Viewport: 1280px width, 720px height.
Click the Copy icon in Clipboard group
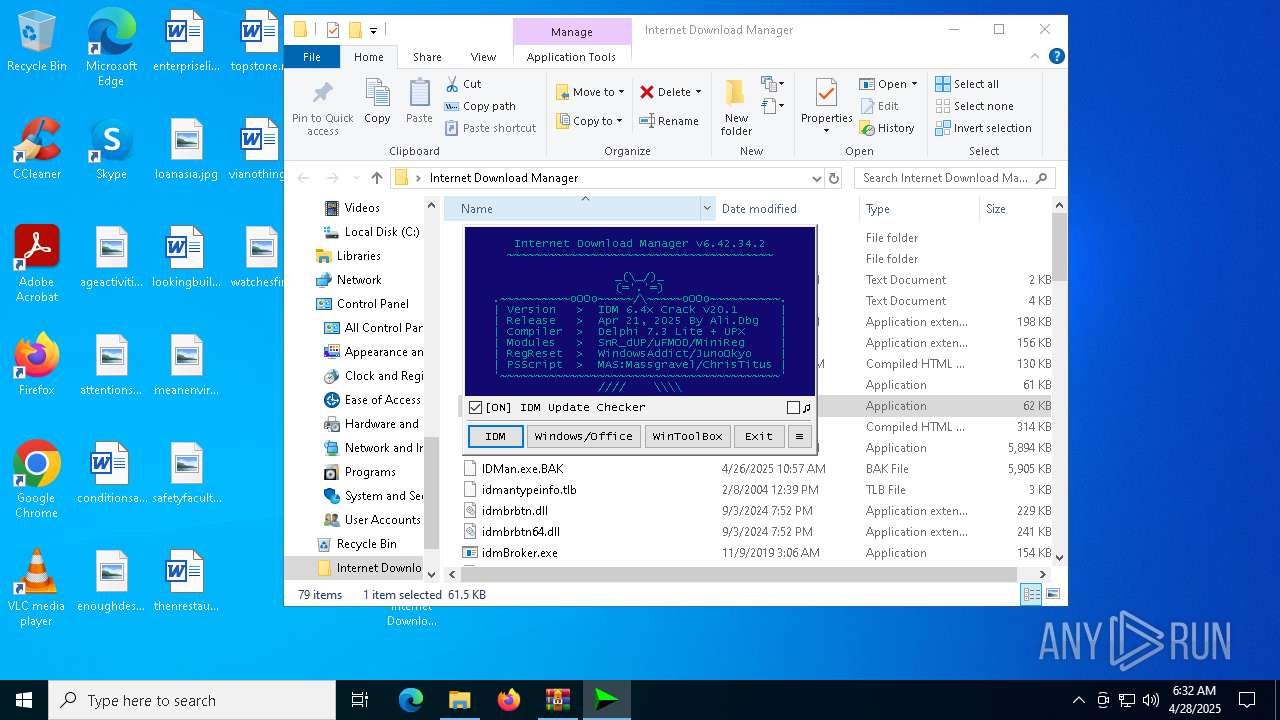[x=377, y=94]
